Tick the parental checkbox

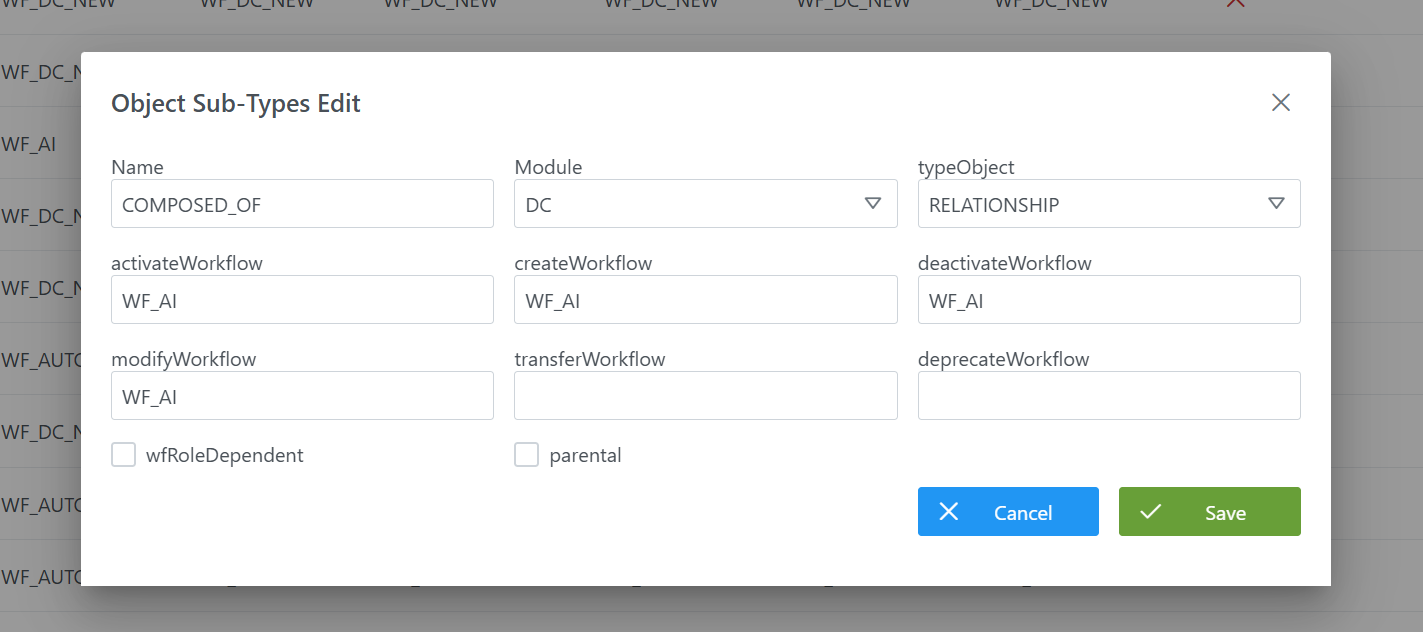coord(526,455)
